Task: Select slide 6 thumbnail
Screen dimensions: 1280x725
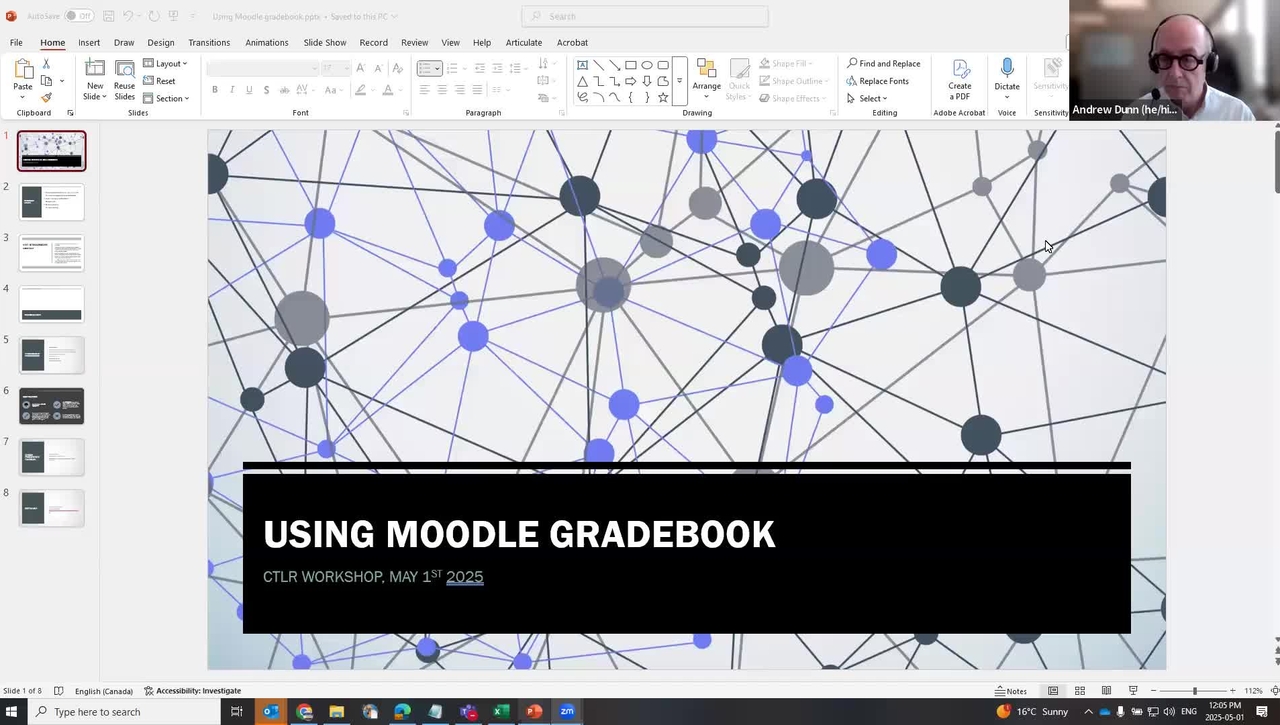Action: 52,406
